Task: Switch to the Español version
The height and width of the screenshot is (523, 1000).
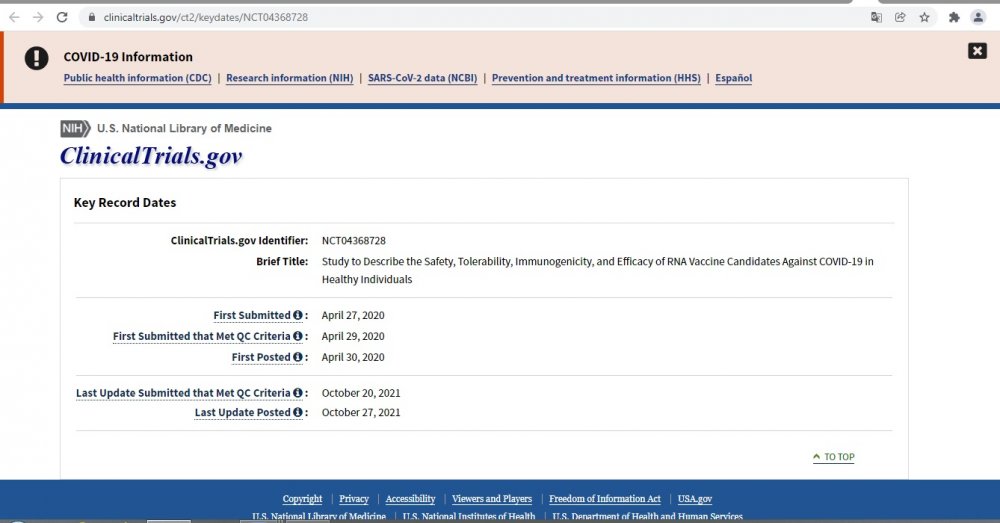Action: (x=733, y=78)
